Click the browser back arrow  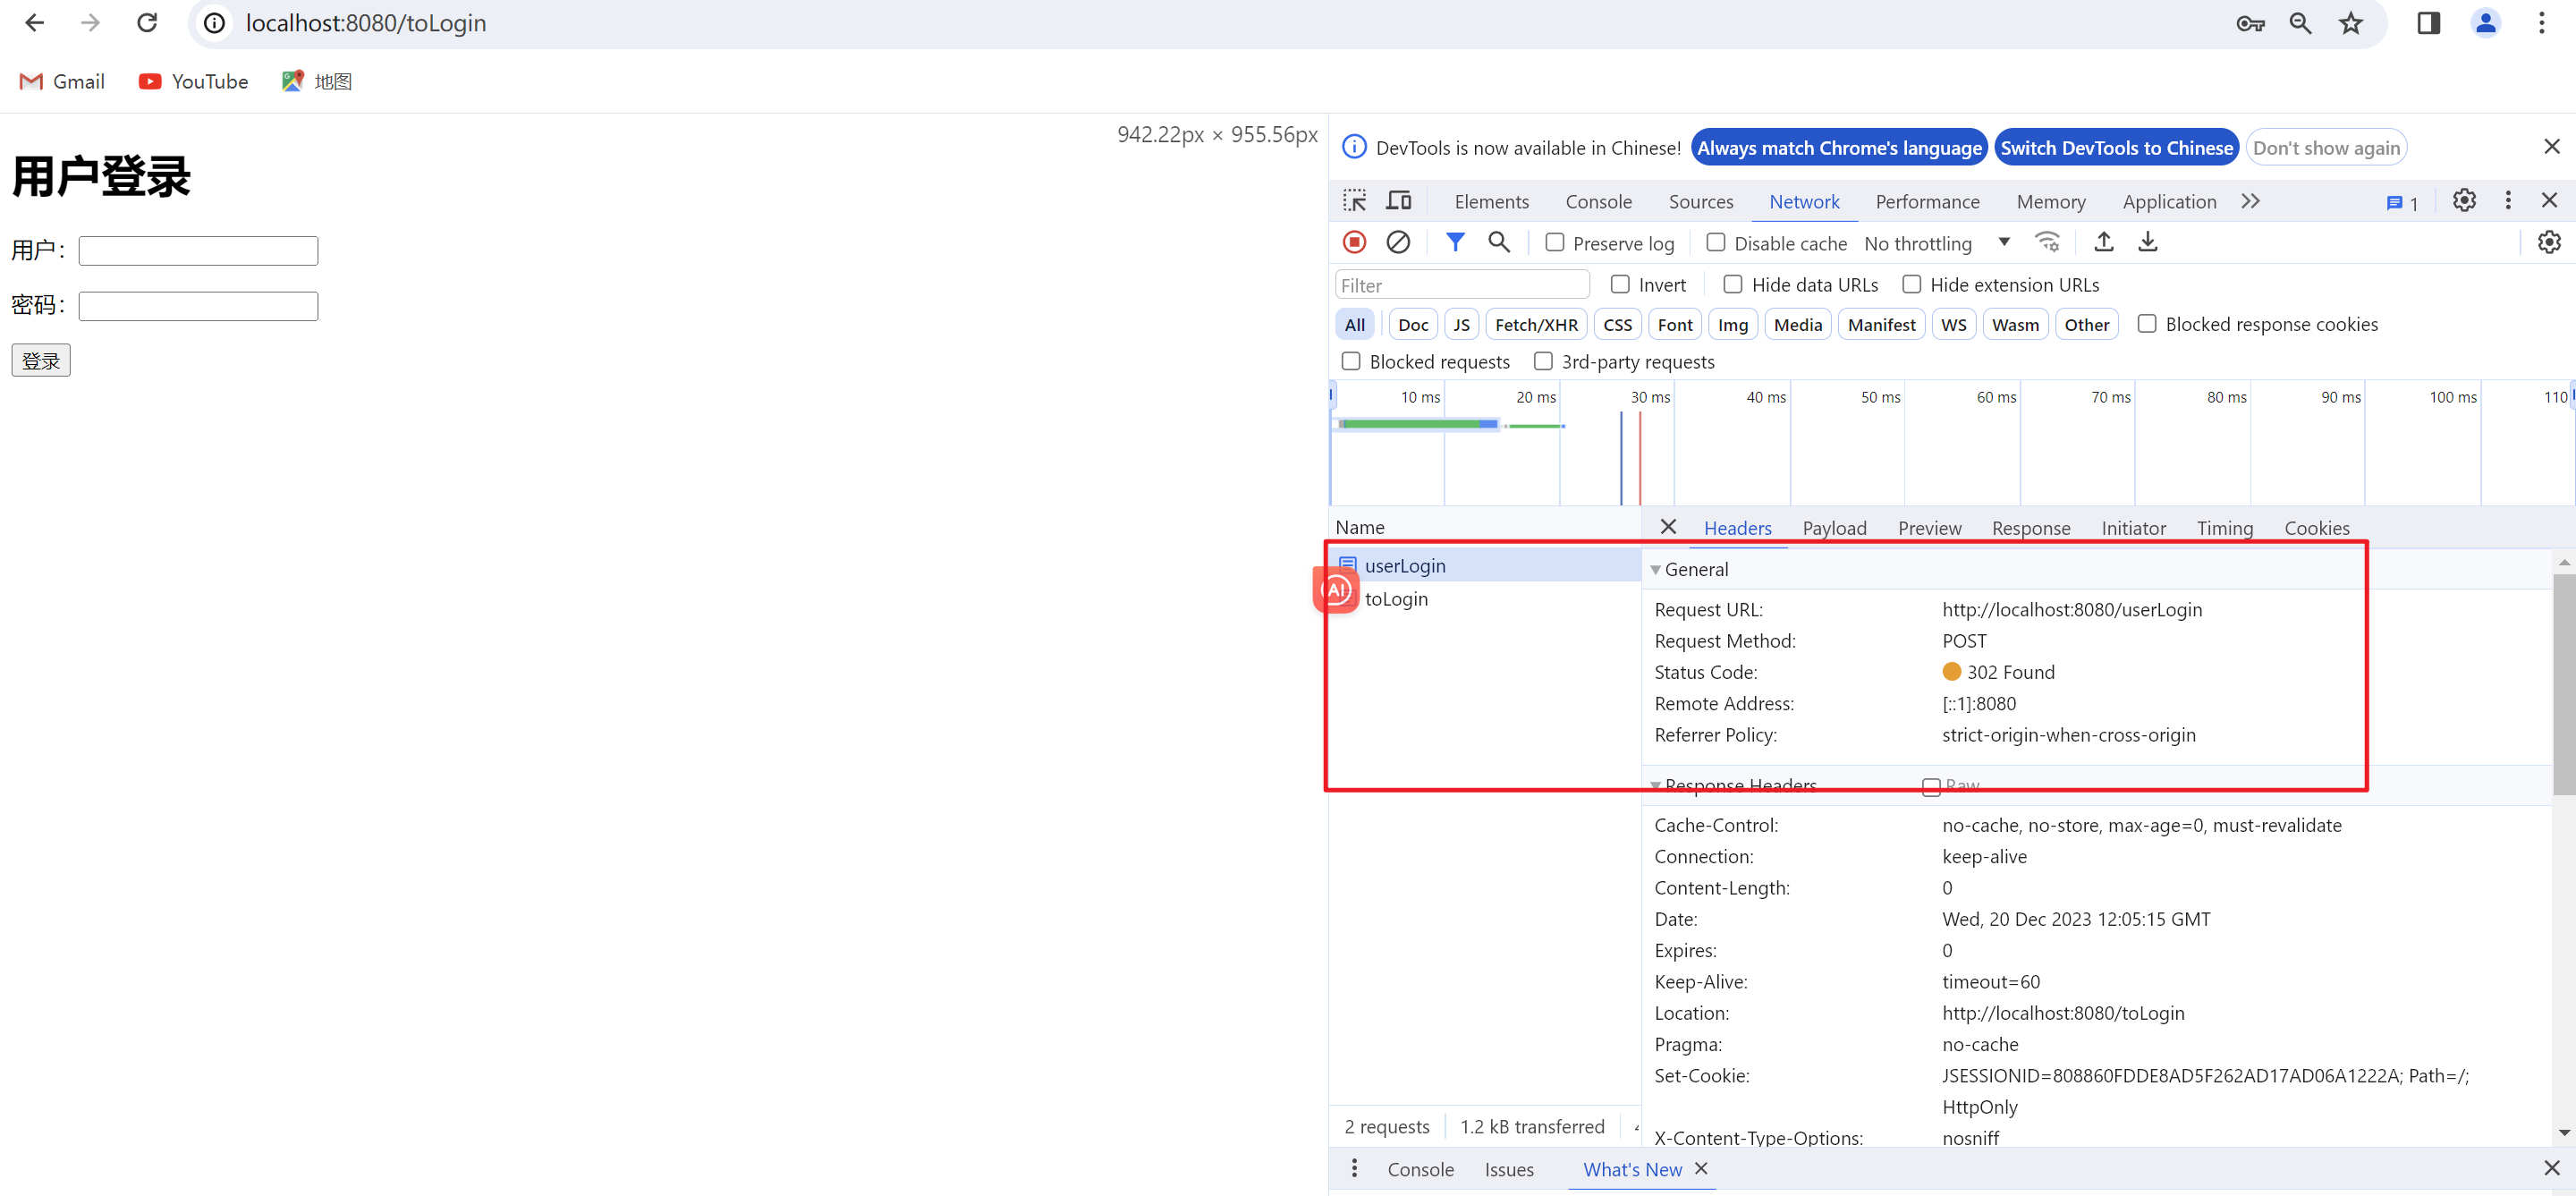click(35, 23)
